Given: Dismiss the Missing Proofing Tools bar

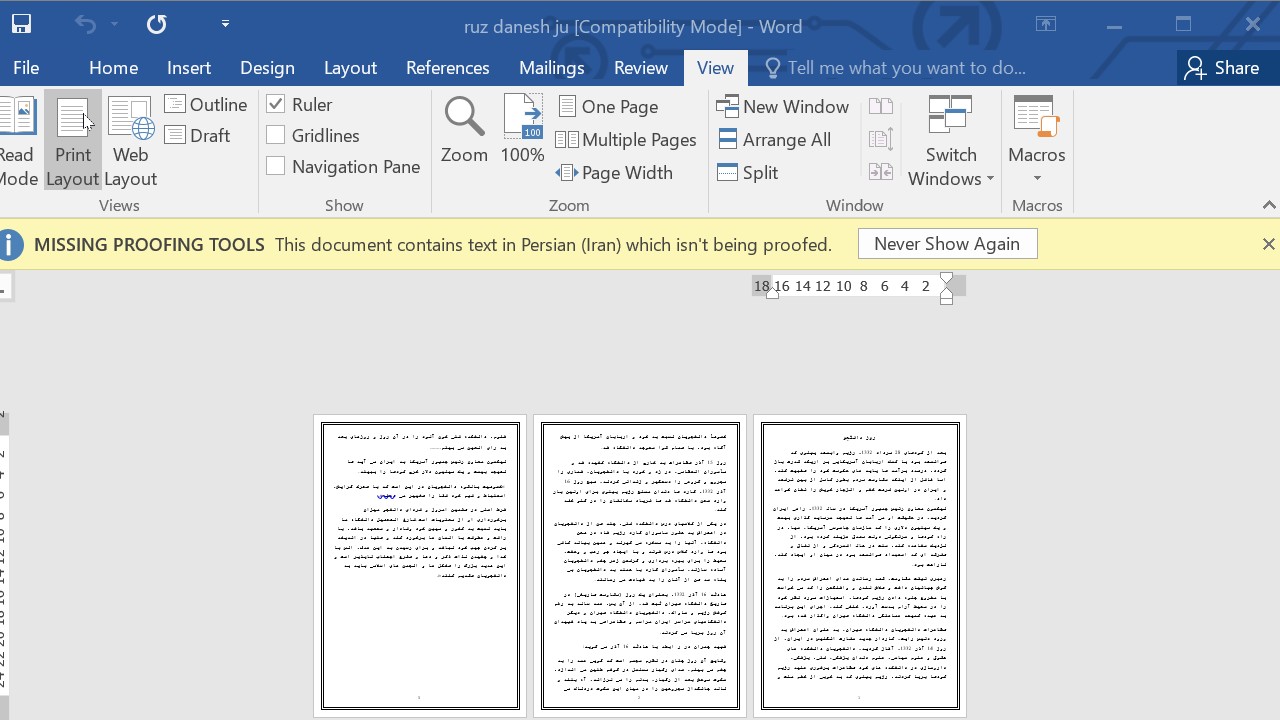Looking at the screenshot, I should click(x=1268, y=244).
